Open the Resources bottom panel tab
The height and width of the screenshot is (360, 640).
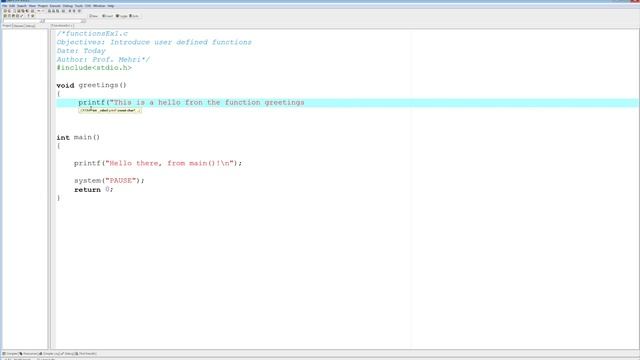pos(28,354)
